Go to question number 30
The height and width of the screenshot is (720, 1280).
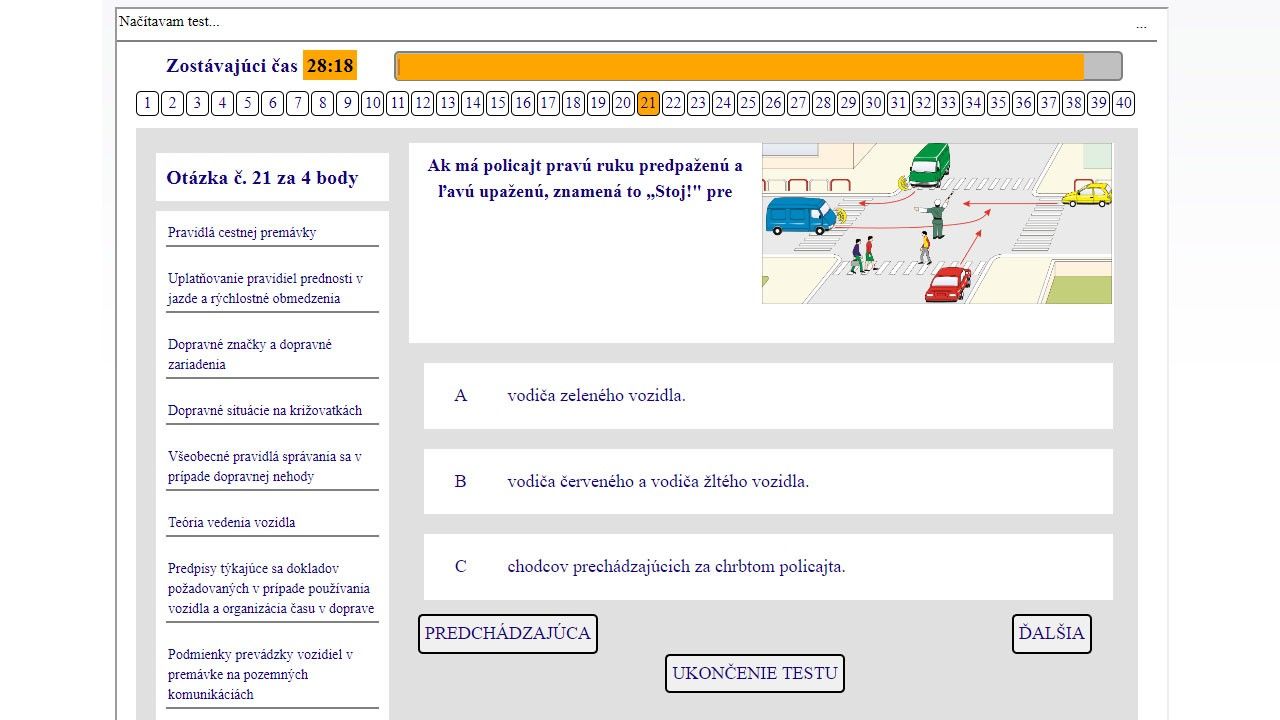(x=873, y=103)
